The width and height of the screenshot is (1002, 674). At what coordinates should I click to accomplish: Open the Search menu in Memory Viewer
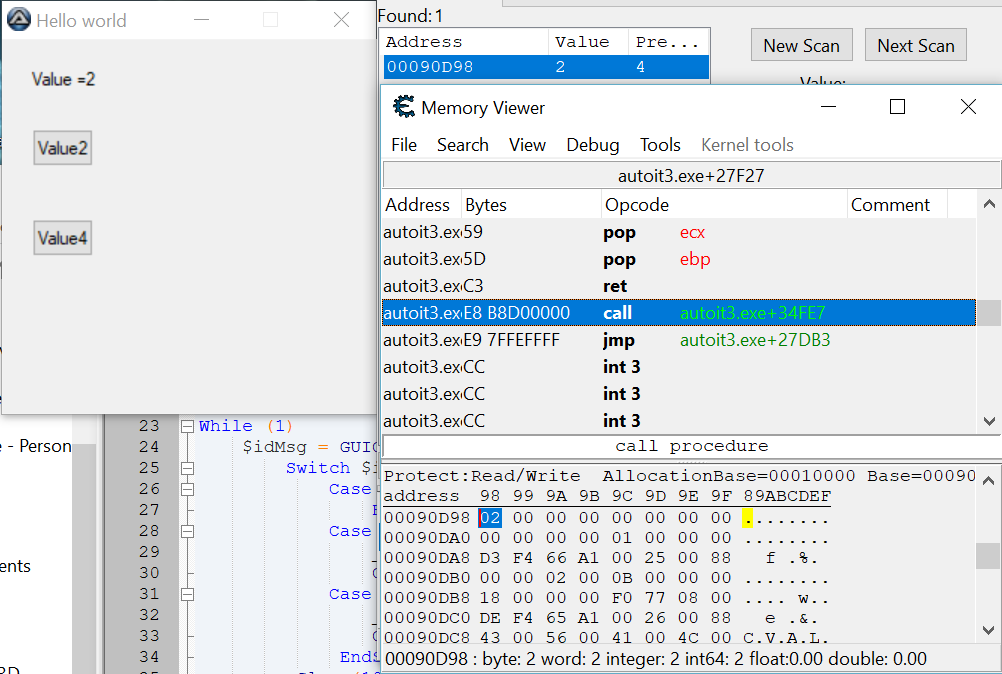[463, 145]
